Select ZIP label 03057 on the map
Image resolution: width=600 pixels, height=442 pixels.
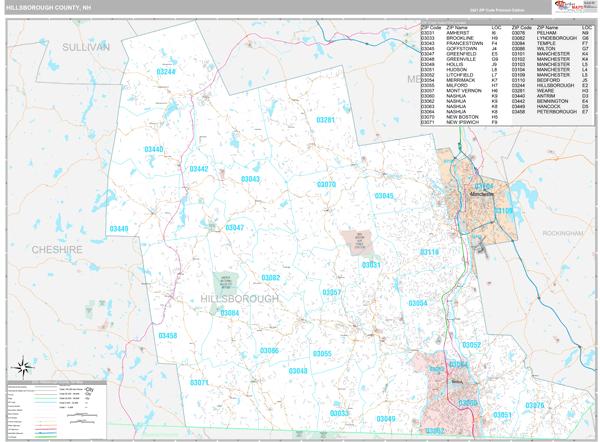tap(332, 292)
